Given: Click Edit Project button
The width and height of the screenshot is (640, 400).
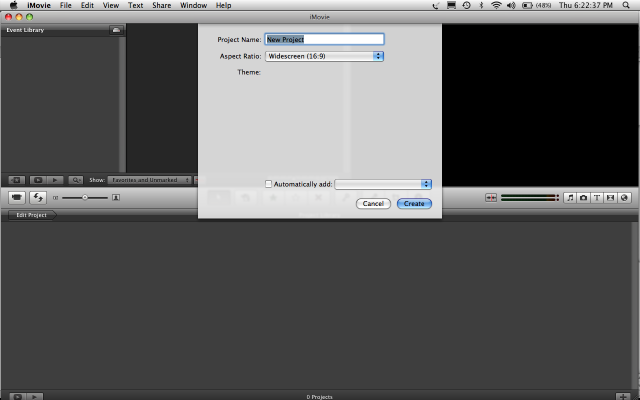Looking at the screenshot, I should point(32,215).
